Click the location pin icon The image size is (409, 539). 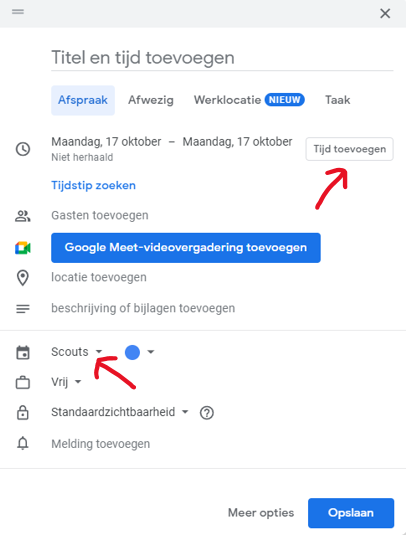[23, 278]
